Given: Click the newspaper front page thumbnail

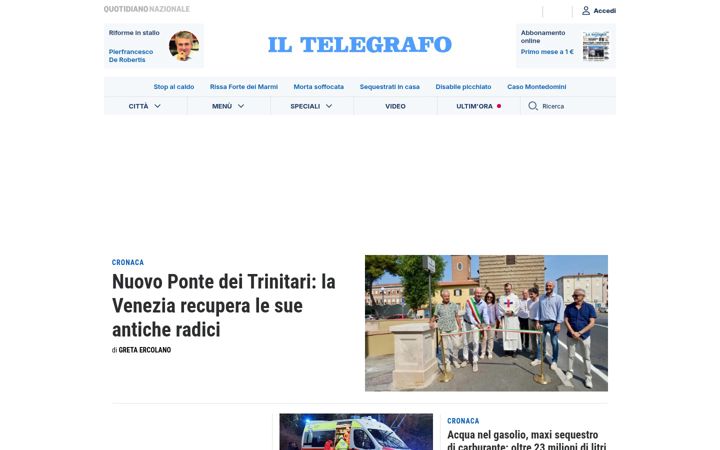Looking at the screenshot, I should [596, 46].
